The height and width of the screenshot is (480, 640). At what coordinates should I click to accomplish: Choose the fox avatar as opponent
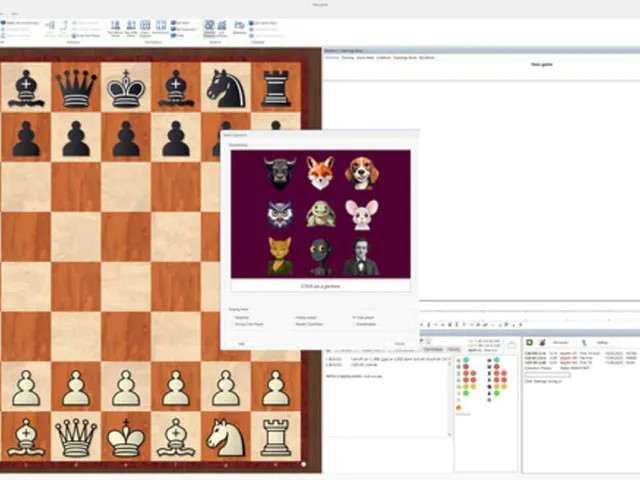tap(320, 173)
